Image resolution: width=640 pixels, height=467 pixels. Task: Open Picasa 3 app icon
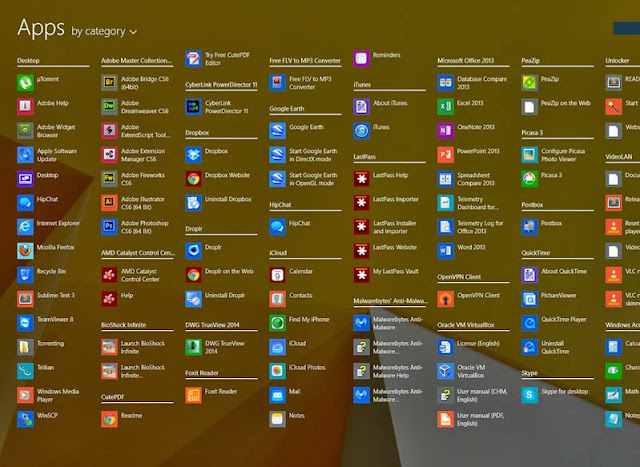(530, 179)
